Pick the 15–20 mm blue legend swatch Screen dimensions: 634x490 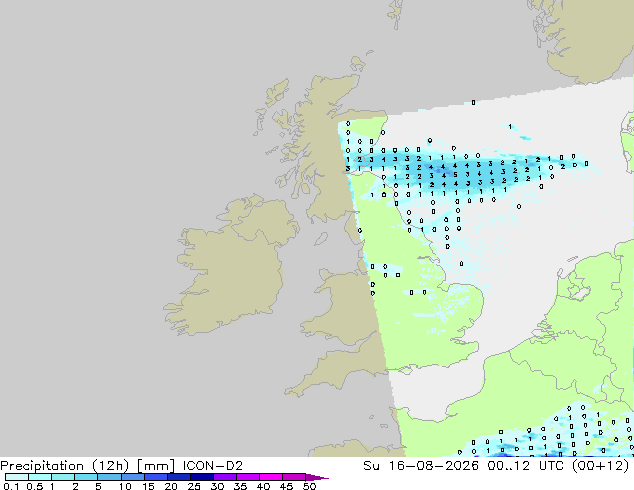pos(156,477)
